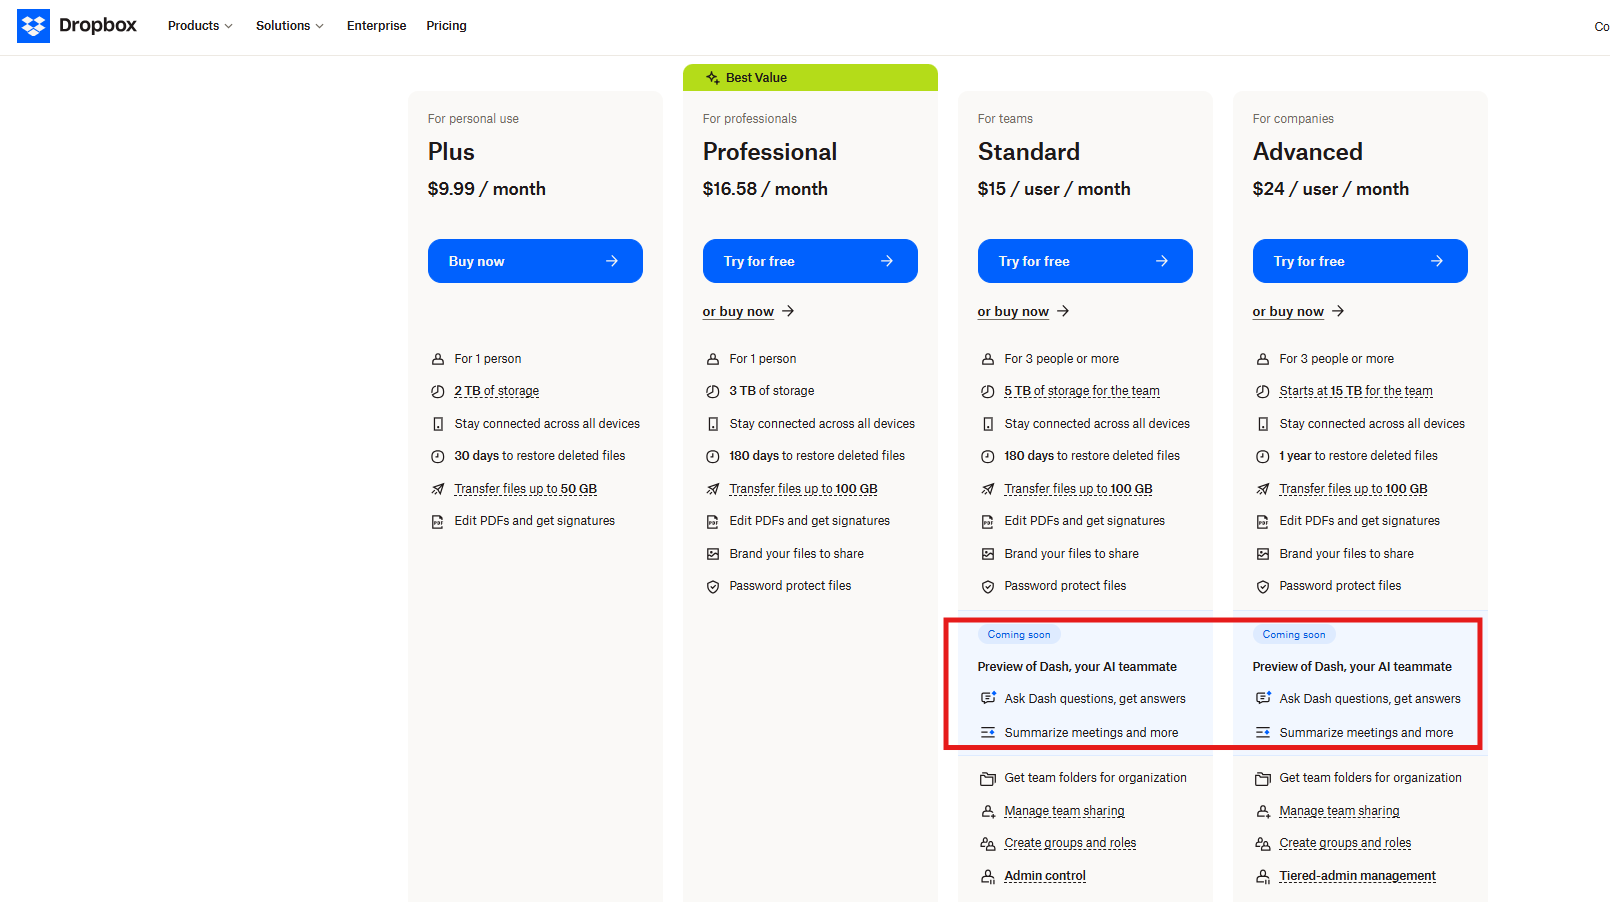Click the admin control icon in Standard column
The image size is (1610, 902).
pos(988,875)
